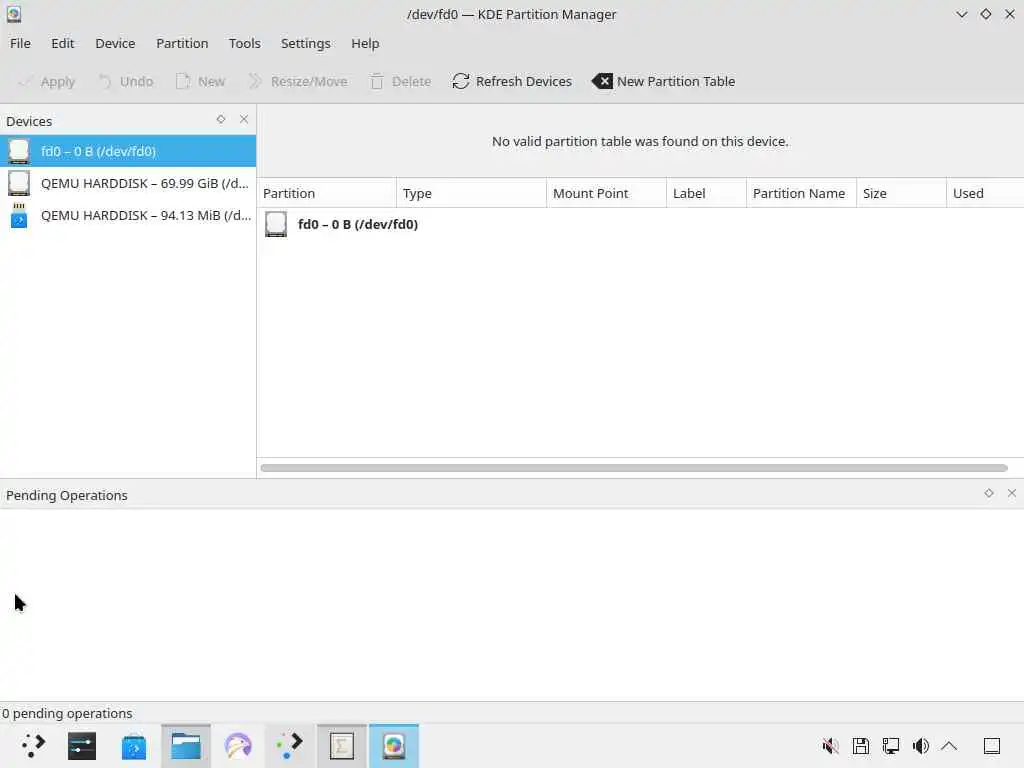Click the horizontal scrollbar of partition table
The width and height of the screenshot is (1024, 768).
(x=633, y=468)
